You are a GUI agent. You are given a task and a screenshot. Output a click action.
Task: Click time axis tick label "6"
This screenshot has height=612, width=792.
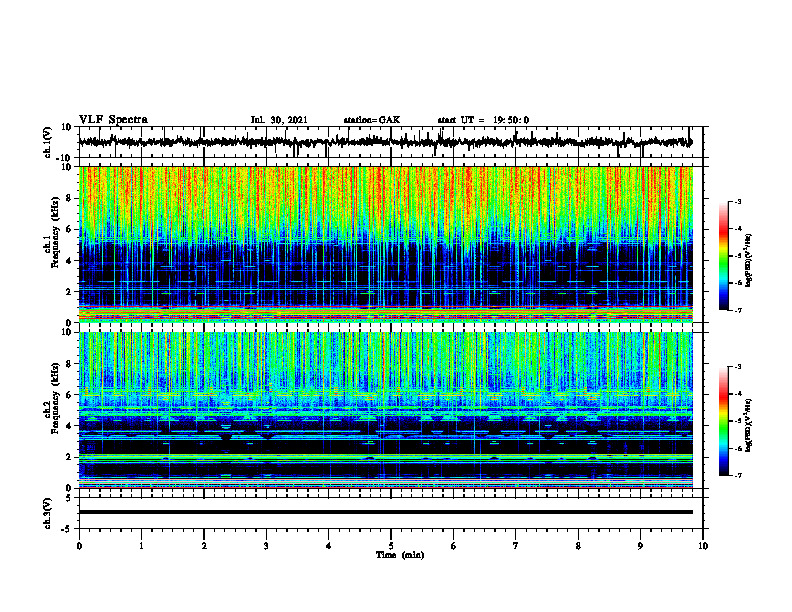[x=454, y=546]
